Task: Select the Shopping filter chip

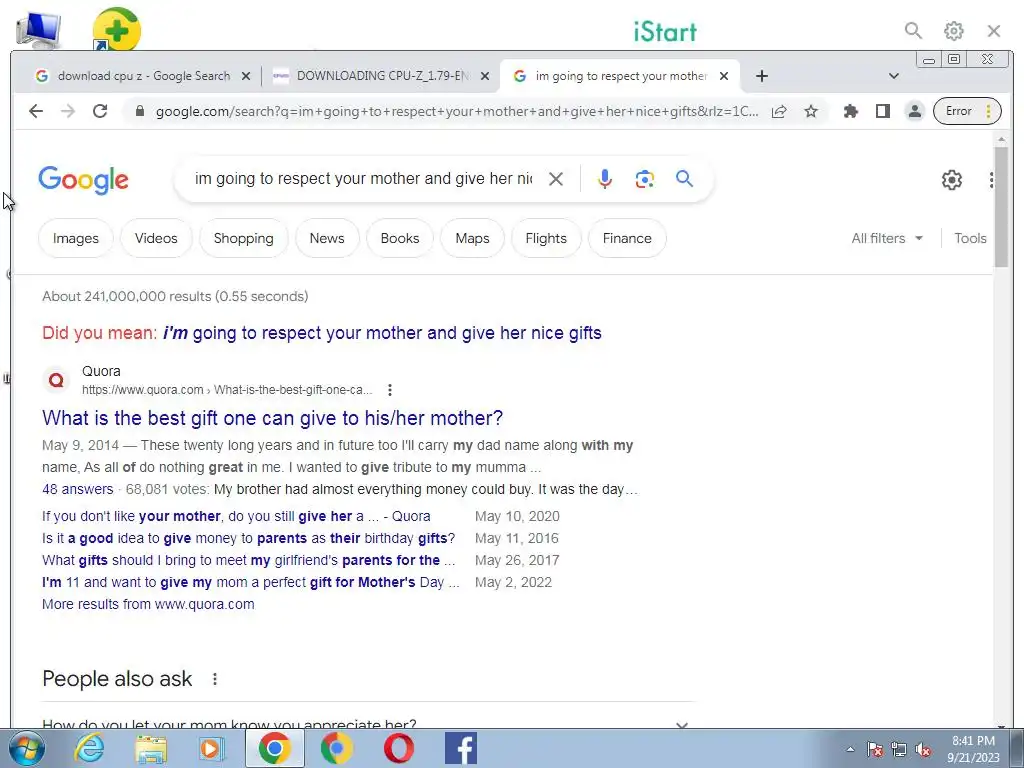Action: [244, 238]
